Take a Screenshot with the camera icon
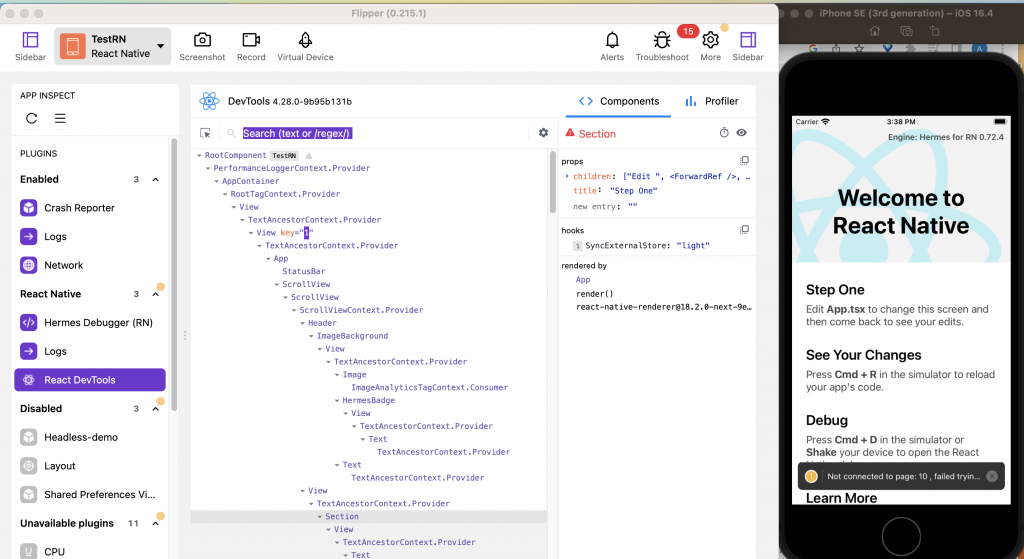Screen dimensions: 1024x559 coord(202,40)
